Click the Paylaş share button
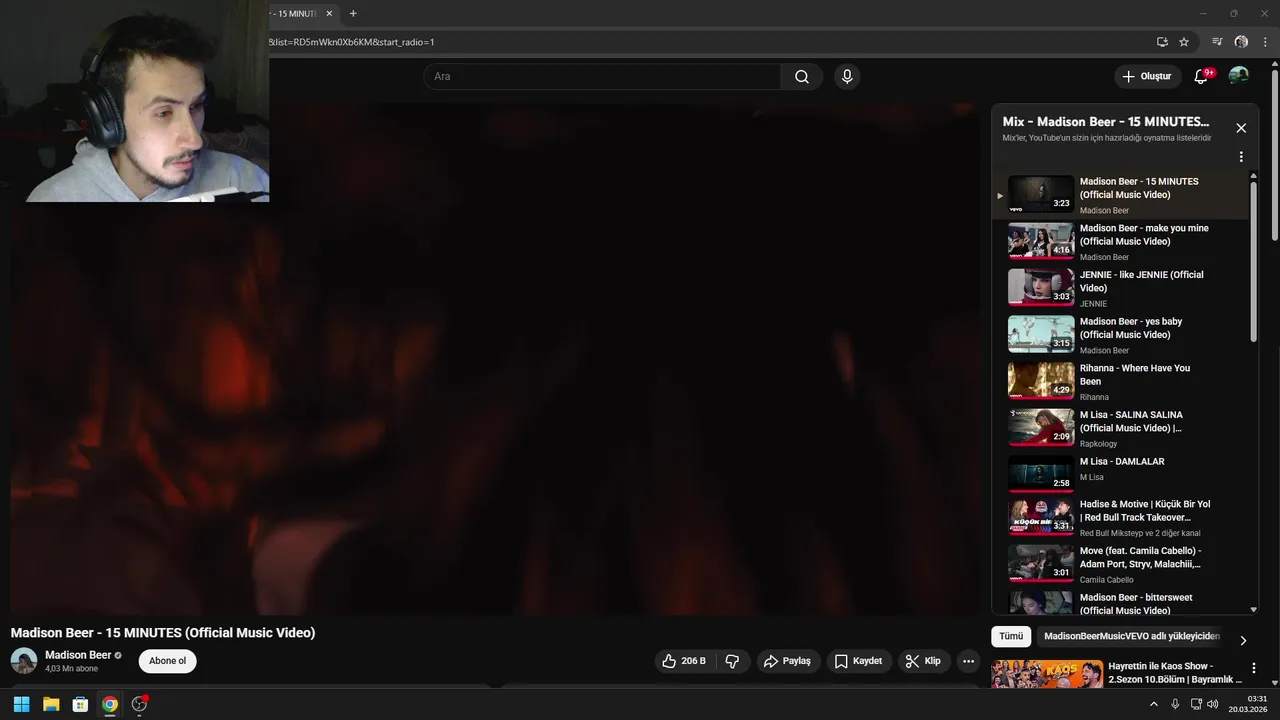The width and height of the screenshot is (1280, 720). 787,661
